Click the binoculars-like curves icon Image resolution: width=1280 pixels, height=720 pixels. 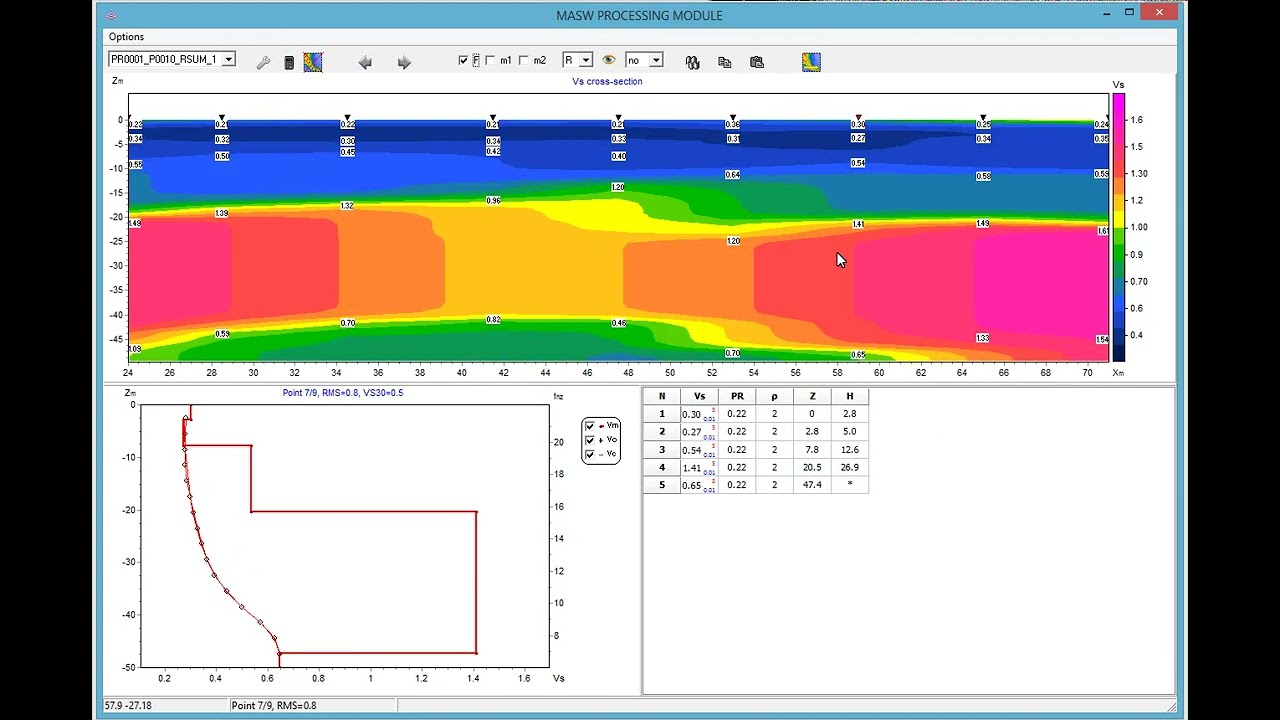click(x=692, y=62)
